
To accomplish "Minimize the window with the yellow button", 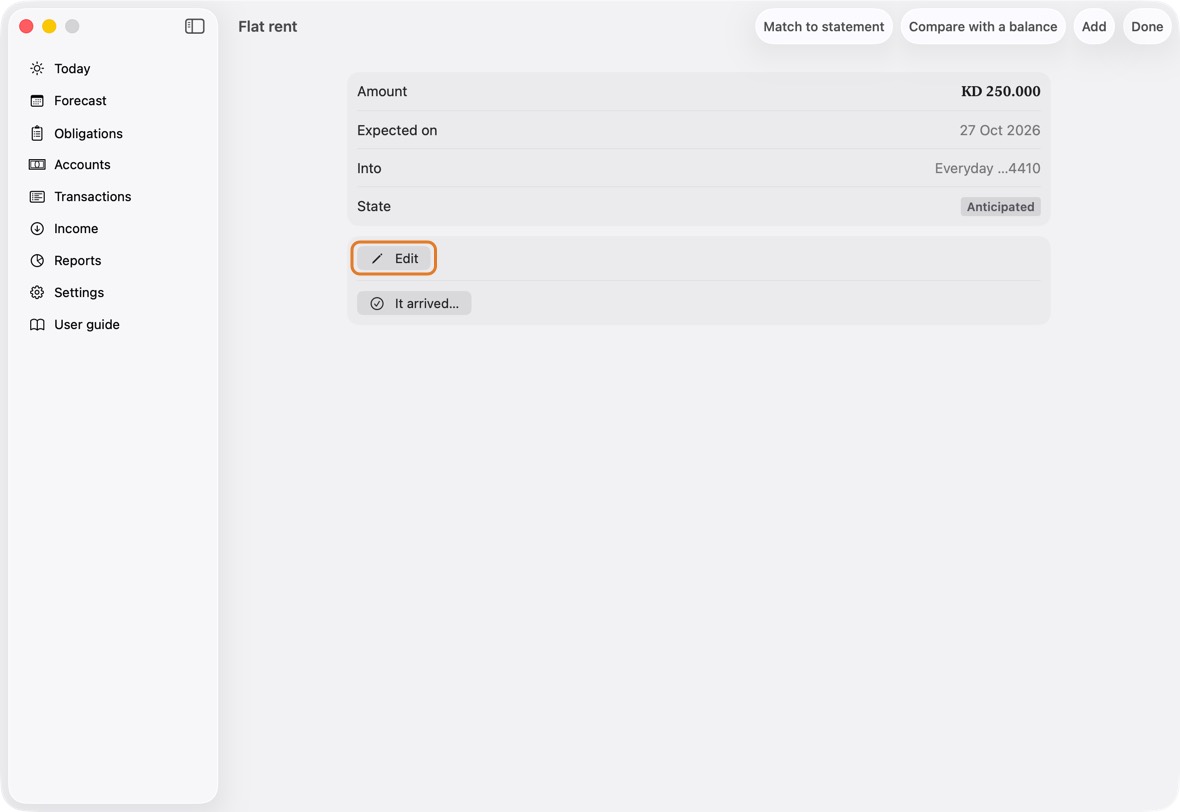I will (49, 26).
